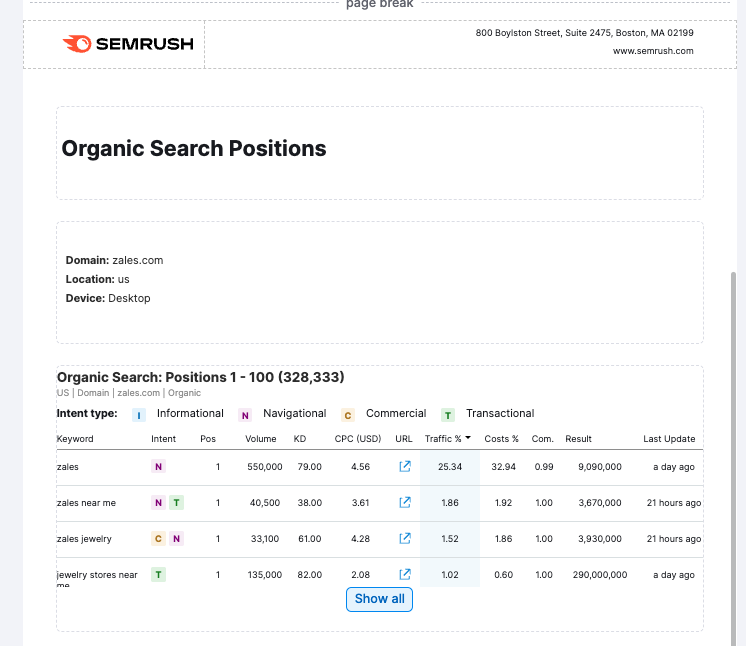This screenshot has height=646, width=746.
Task: Click the traffic value 1.52
Action: pyautogui.click(x=450, y=538)
